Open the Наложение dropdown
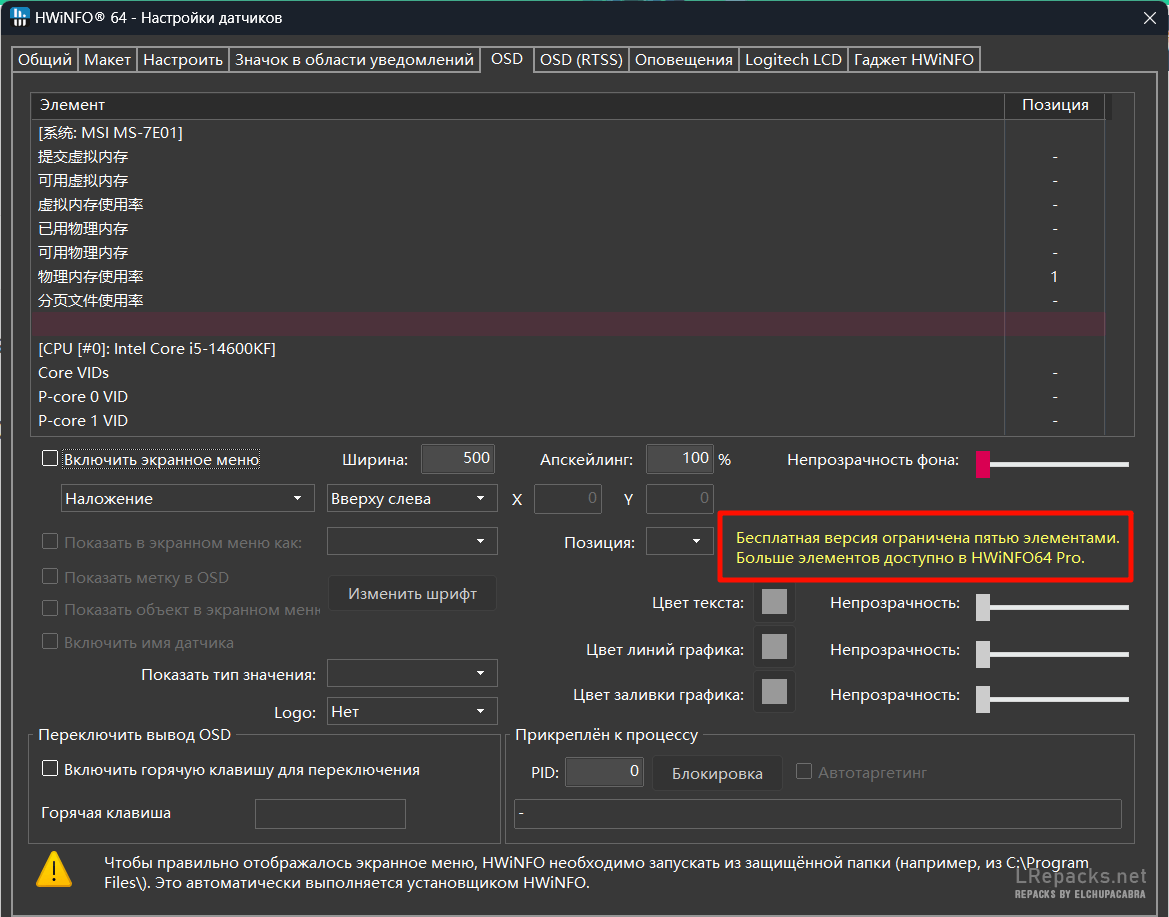 click(186, 498)
